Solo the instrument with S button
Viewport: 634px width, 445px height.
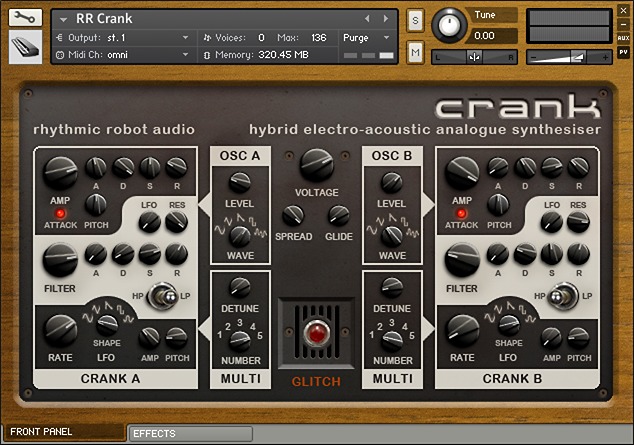(x=415, y=20)
